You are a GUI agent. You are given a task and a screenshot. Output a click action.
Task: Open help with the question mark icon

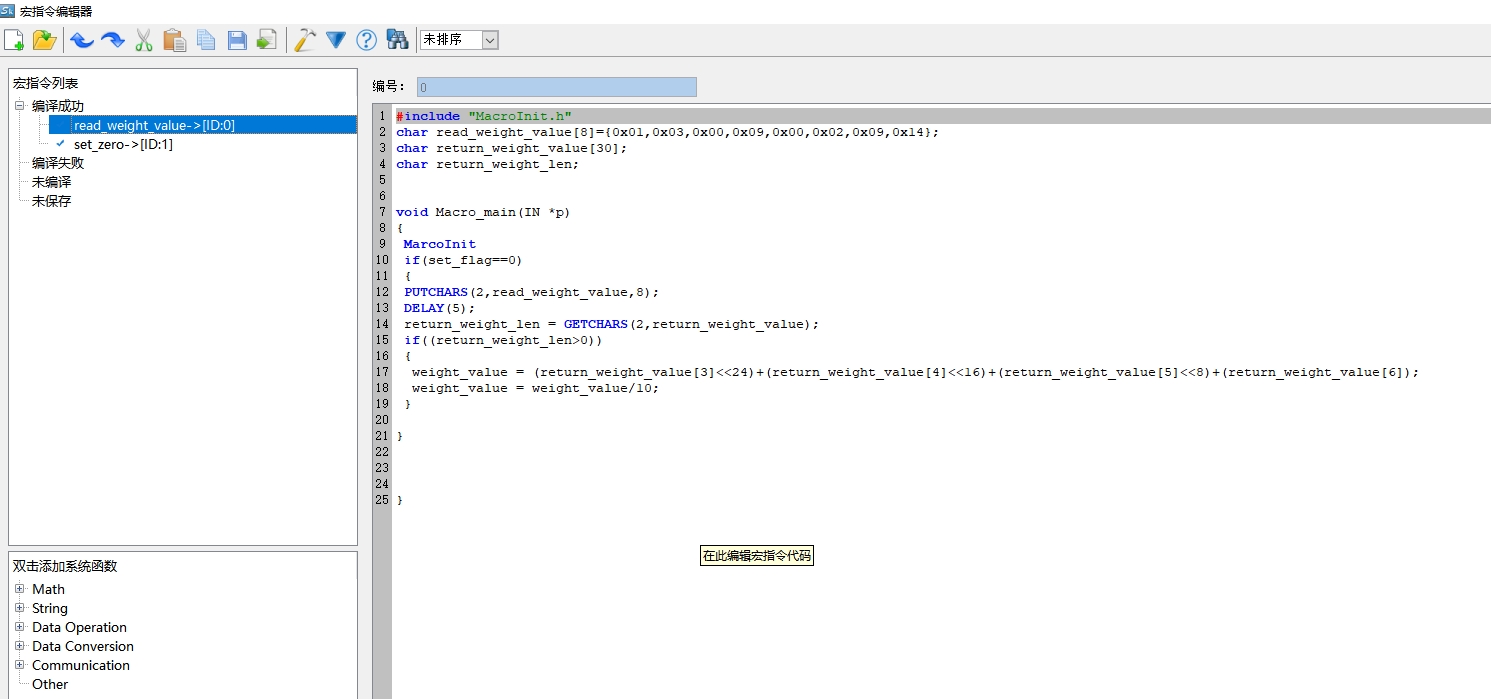point(367,40)
